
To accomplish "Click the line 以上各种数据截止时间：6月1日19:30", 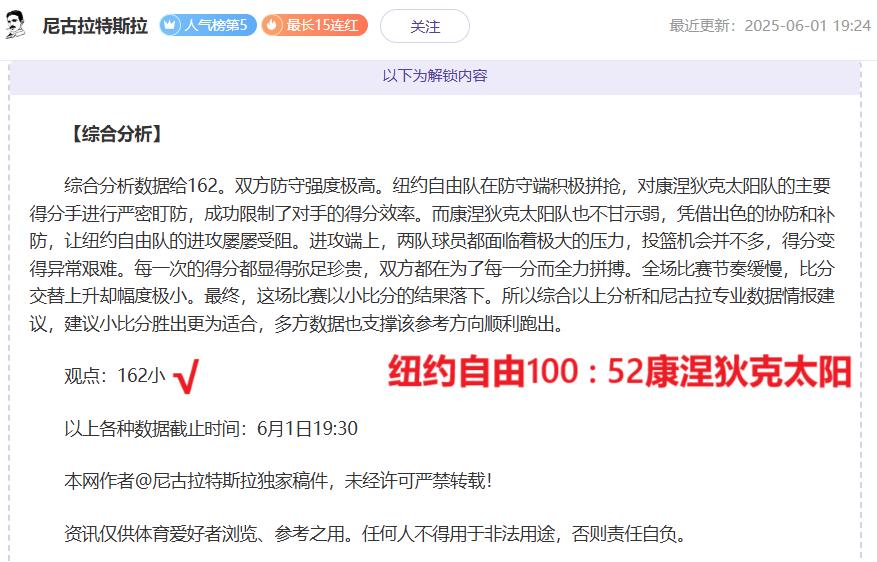I will click(211, 428).
